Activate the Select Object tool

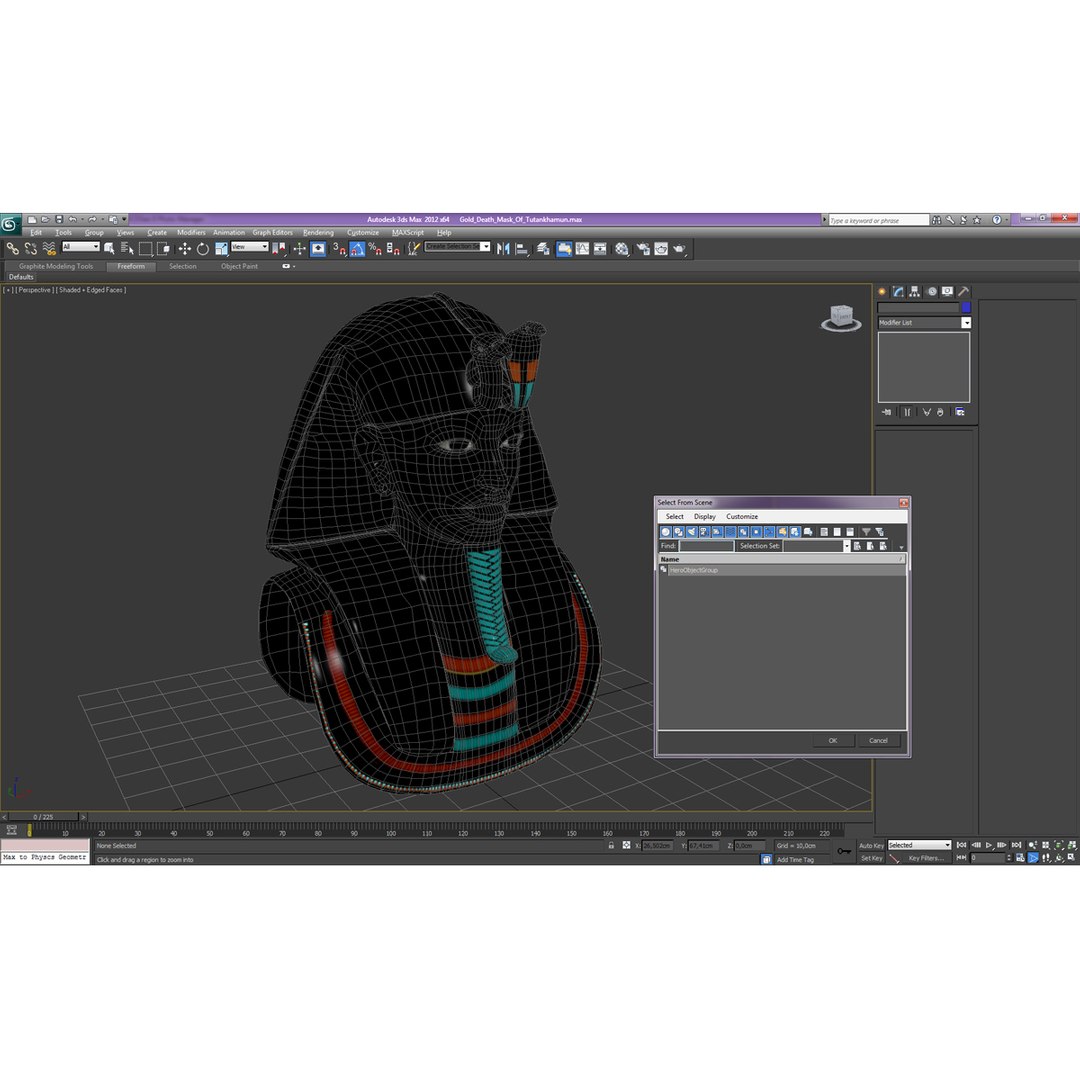pos(110,249)
